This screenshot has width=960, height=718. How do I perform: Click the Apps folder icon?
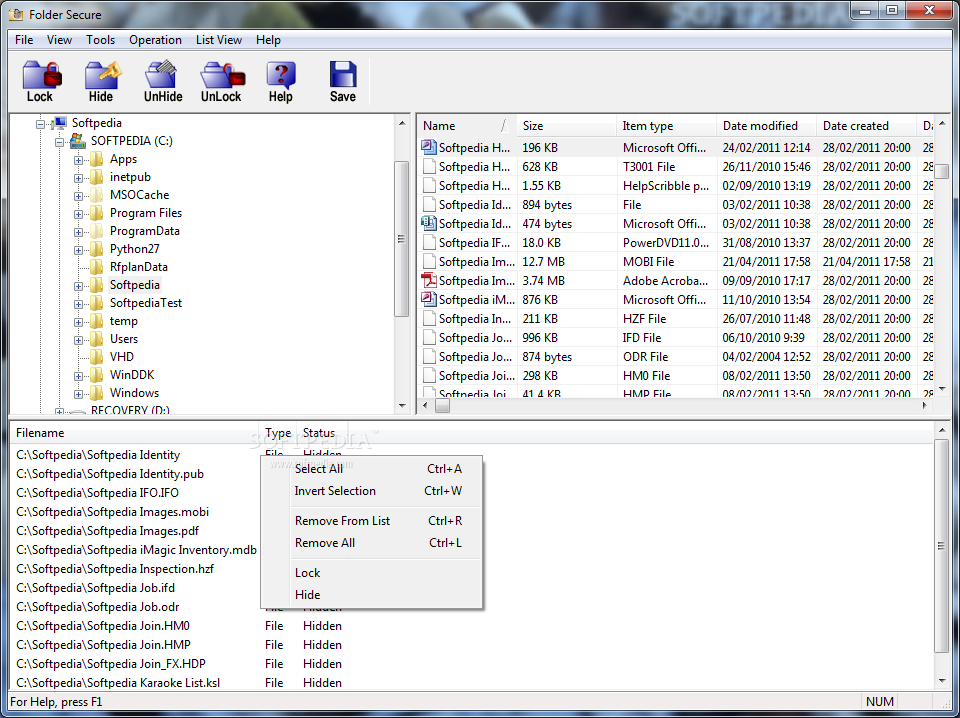pos(97,159)
